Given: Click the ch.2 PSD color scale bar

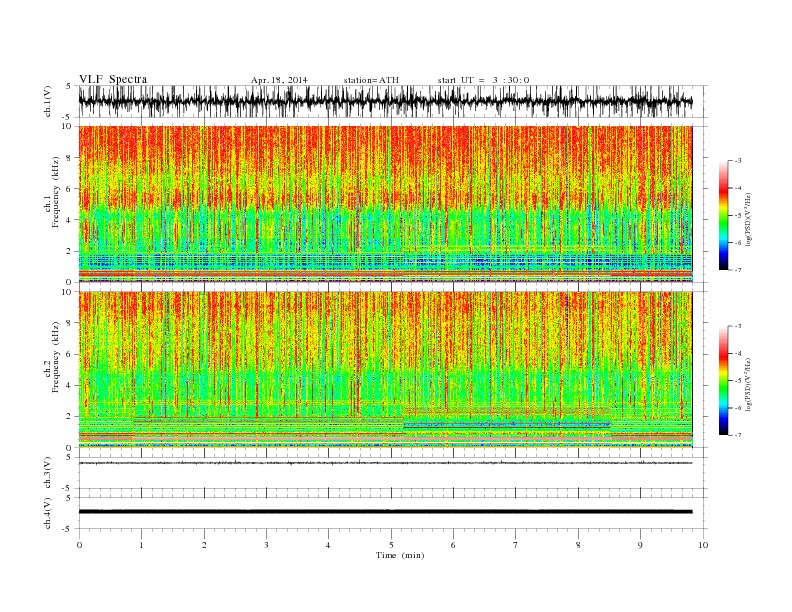Looking at the screenshot, I should pos(723,381).
